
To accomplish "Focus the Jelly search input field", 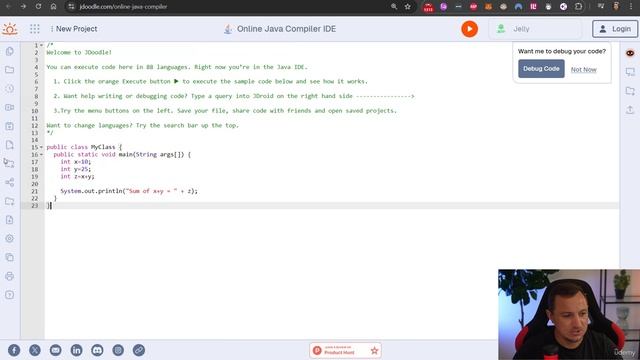I will [x=535, y=29].
